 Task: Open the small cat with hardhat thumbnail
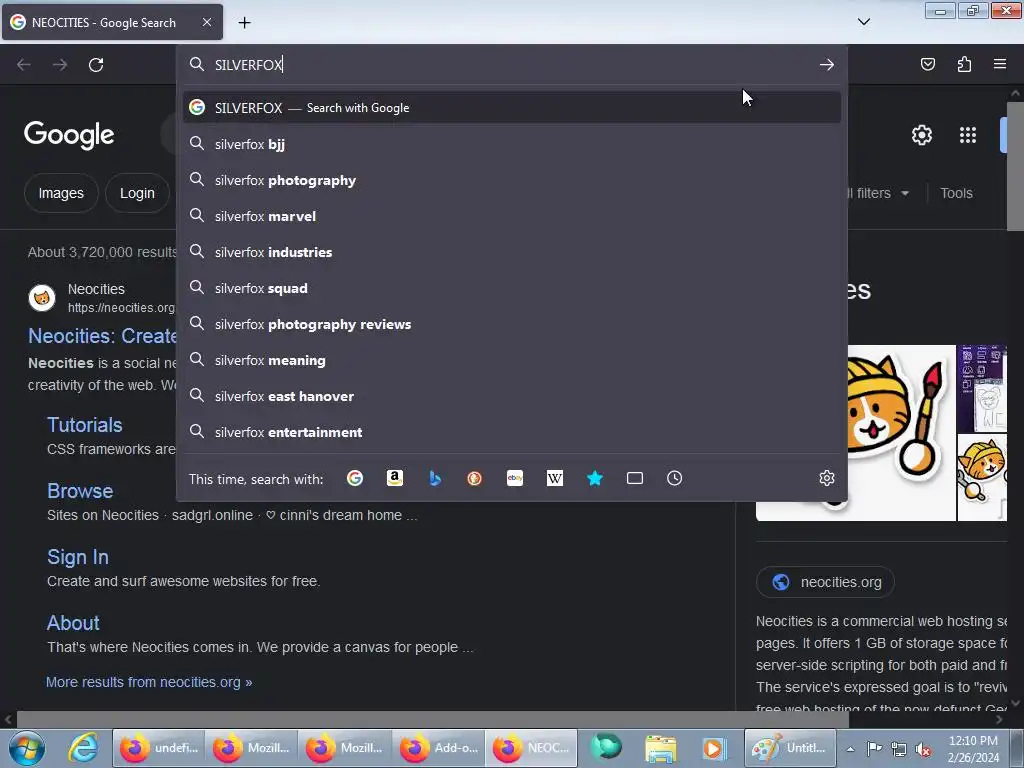click(982, 477)
